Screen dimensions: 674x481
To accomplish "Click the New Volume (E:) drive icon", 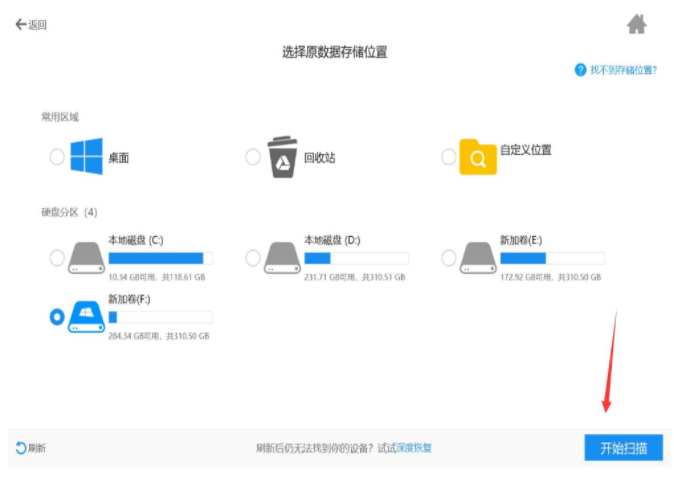I will (x=477, y=259).
